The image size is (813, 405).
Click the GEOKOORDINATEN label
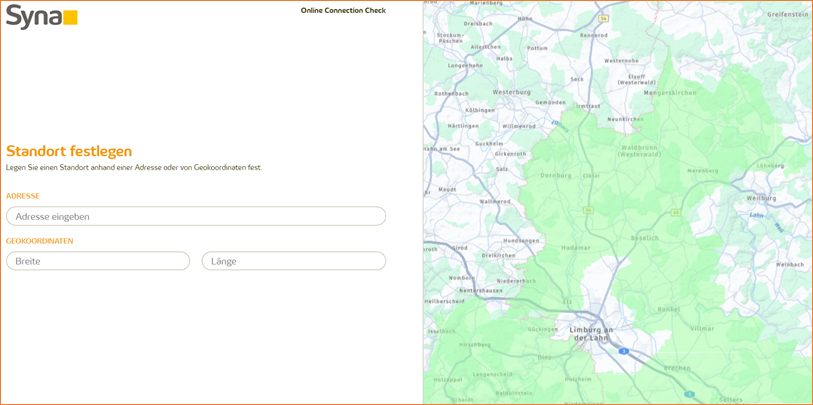click(x=40, y=241)
